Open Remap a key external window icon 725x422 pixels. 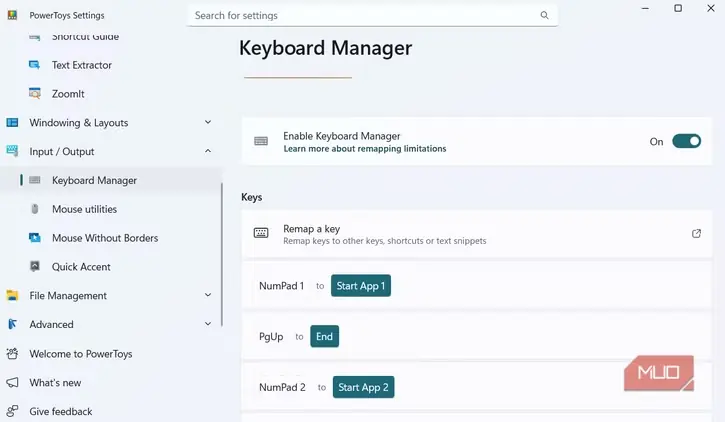pyautogui.click(x=696, y=233)
